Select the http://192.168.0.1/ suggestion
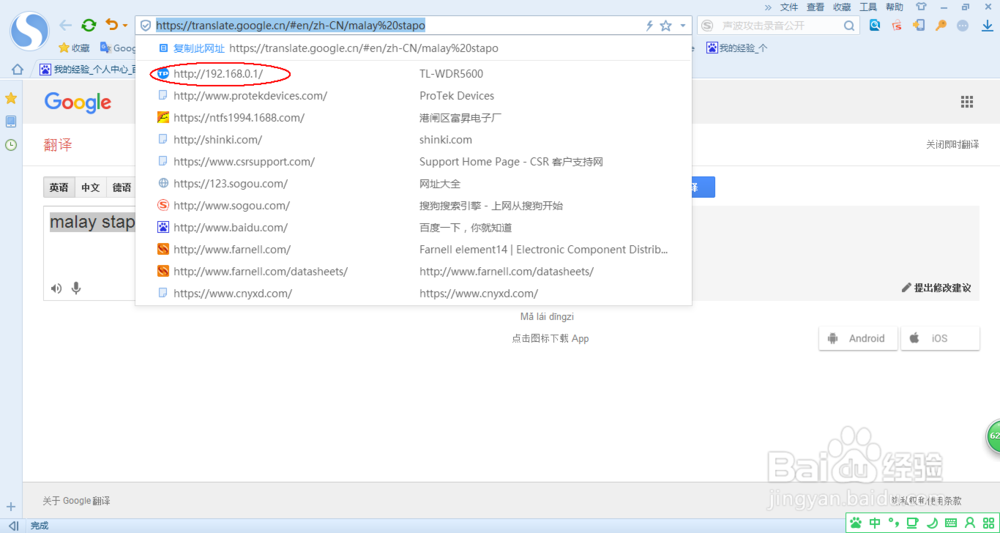 [413, 74]
